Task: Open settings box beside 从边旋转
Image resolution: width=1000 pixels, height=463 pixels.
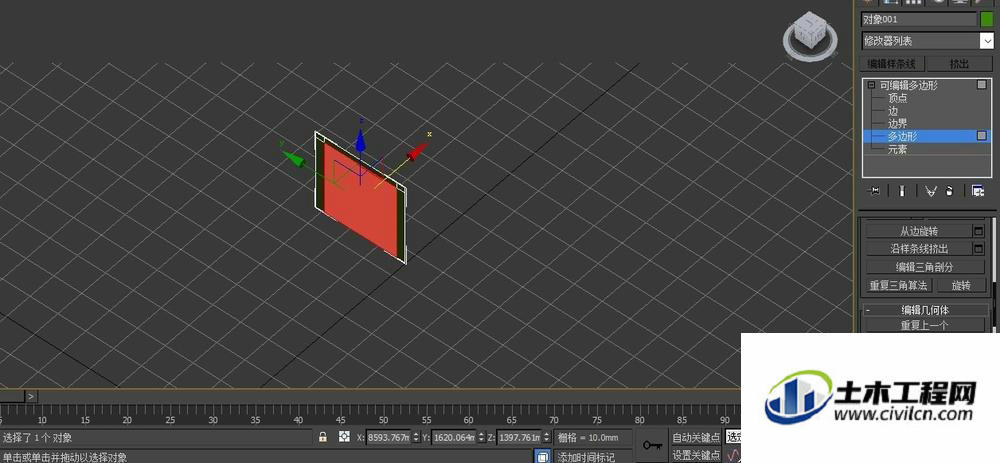Action: (x=979, y=231)
